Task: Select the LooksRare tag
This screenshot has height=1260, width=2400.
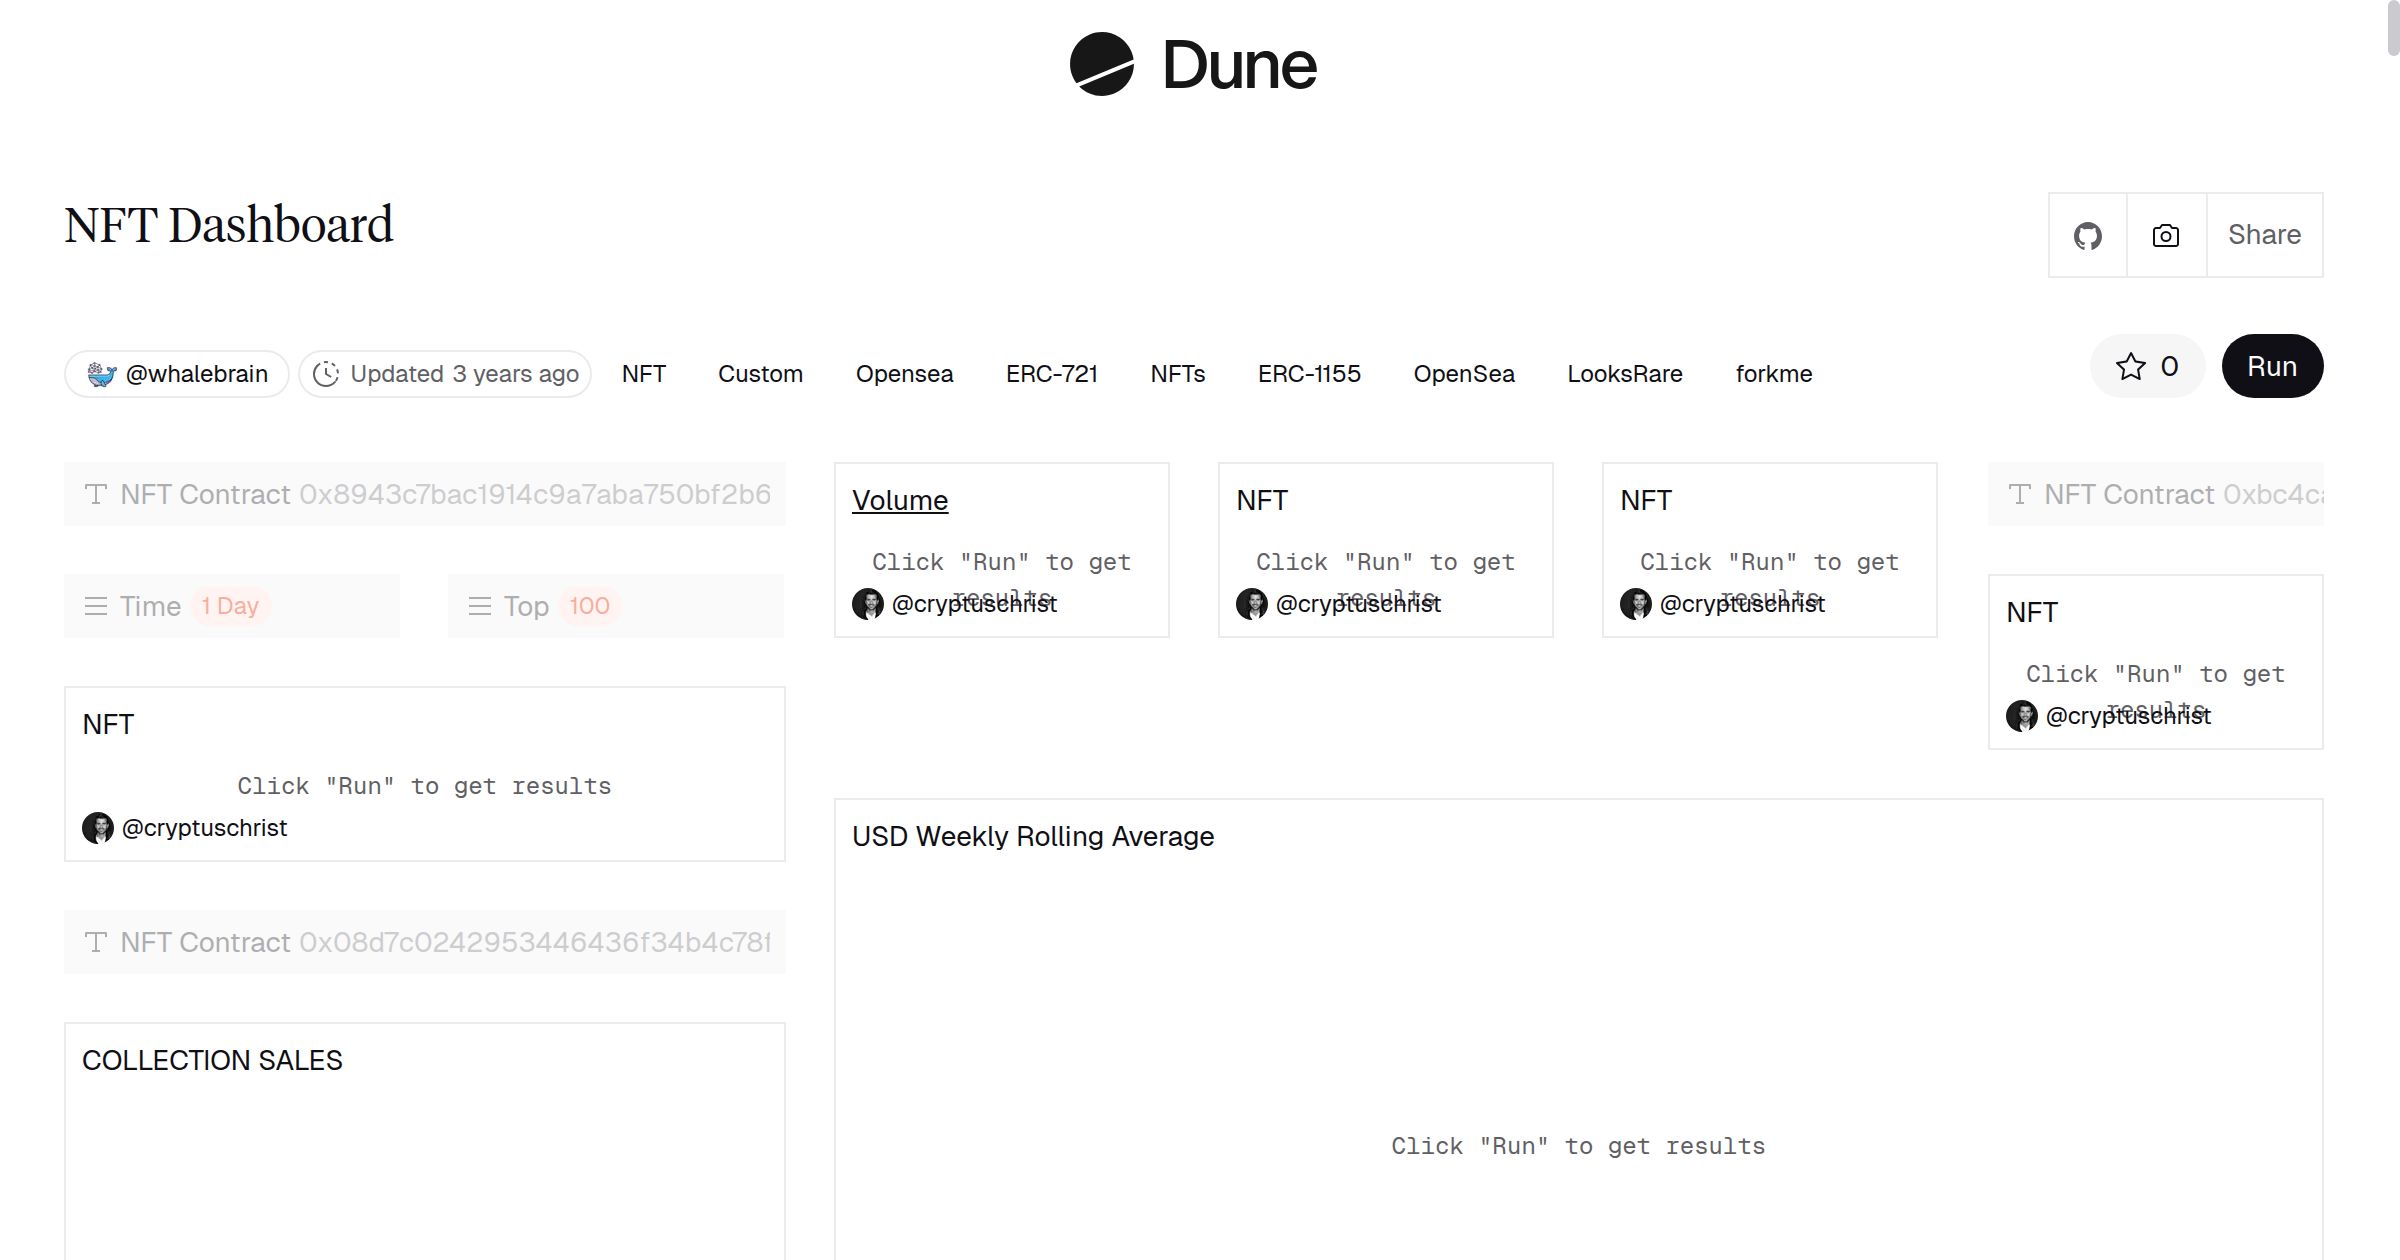Action: 1625,373
